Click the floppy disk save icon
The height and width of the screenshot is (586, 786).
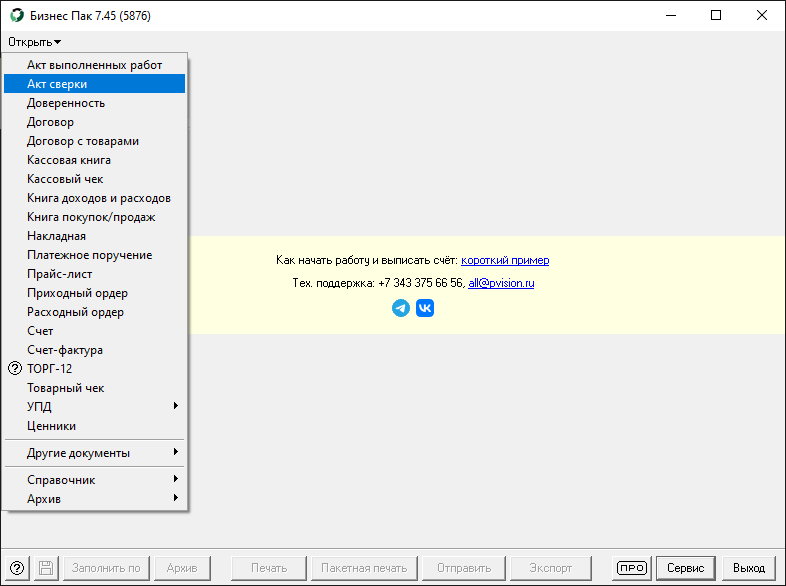coord(46,568)
